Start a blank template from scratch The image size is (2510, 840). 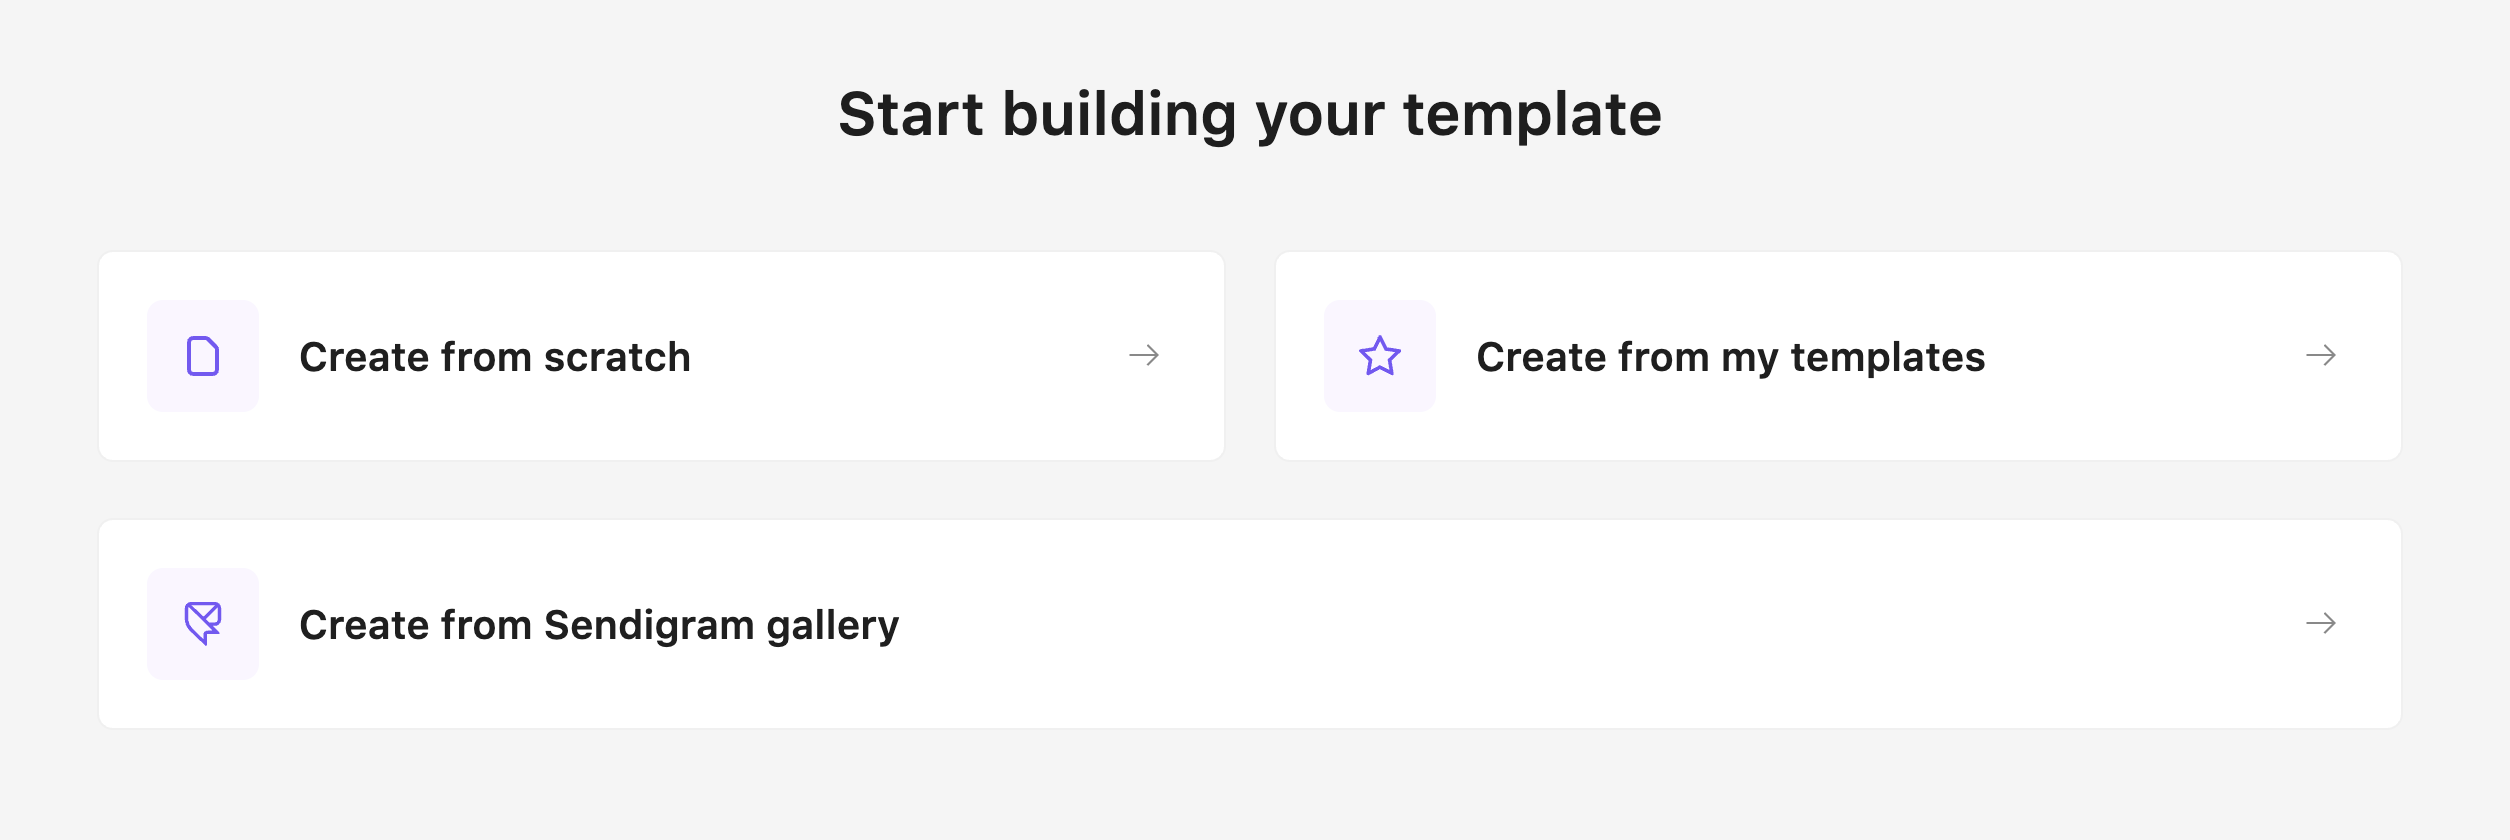[x=661, y=356]
